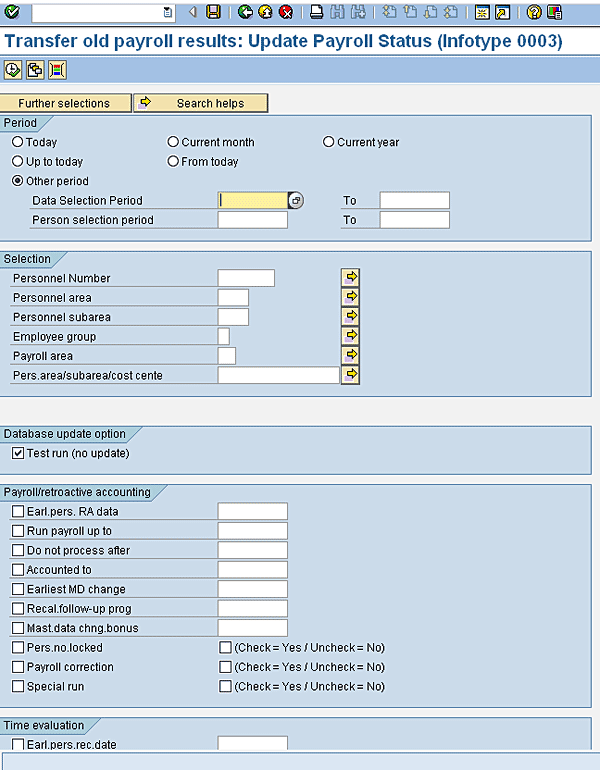This screenshot has width=600, height=770.
Task: Select the Current month radio button
Action: 173,142
